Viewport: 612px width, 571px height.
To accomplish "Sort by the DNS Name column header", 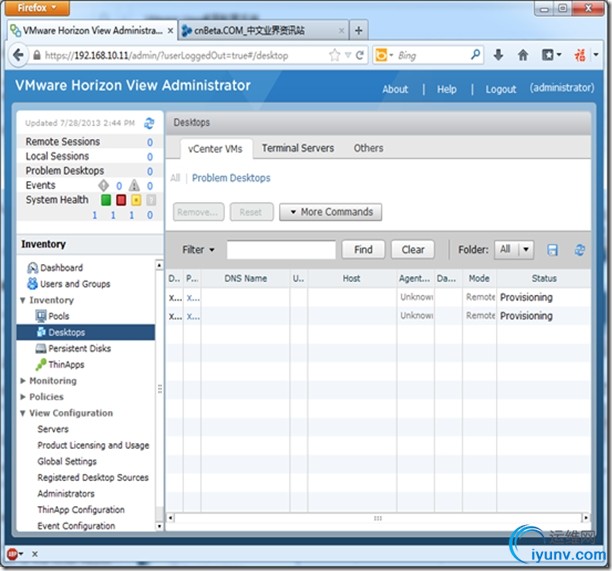I will pyautogui.click(x=246, y=278).
